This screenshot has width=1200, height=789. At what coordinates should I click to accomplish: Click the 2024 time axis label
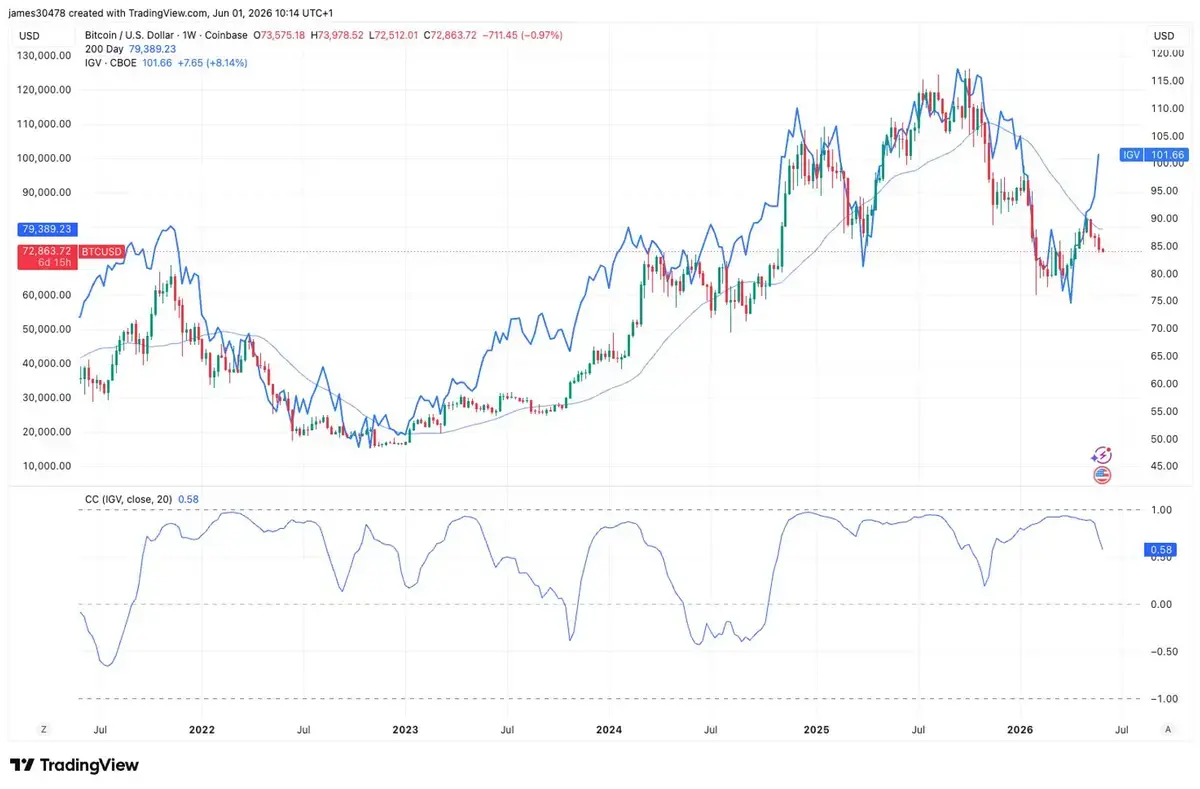click(x=608, y=731)
